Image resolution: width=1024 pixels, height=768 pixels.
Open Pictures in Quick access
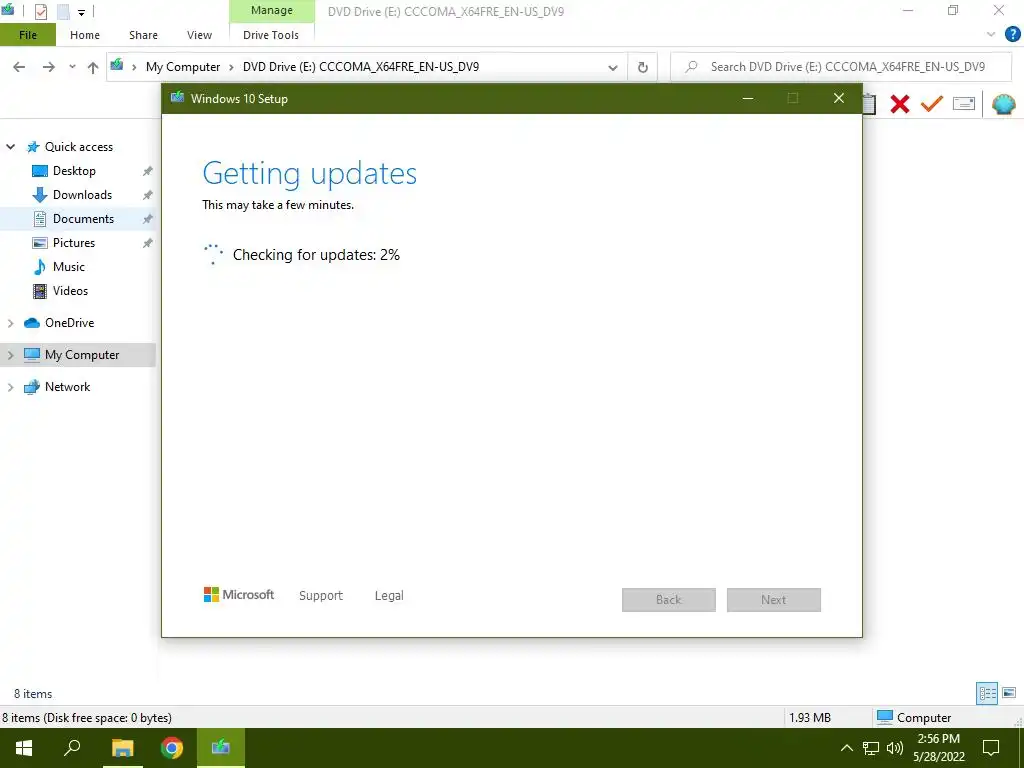[x=74, y=243]
